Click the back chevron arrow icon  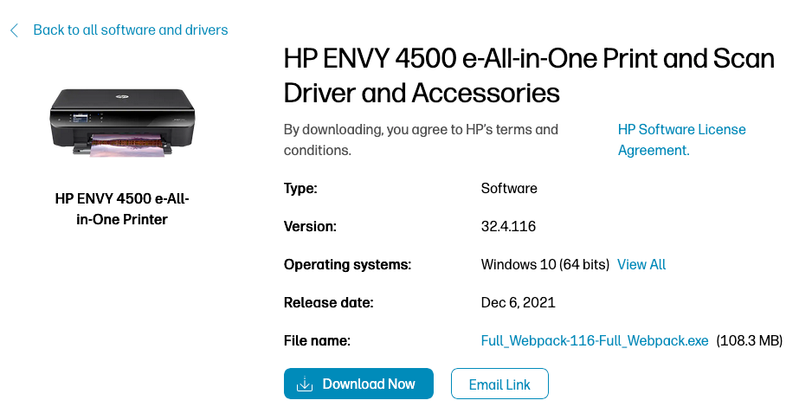click(x=14, y=31)
